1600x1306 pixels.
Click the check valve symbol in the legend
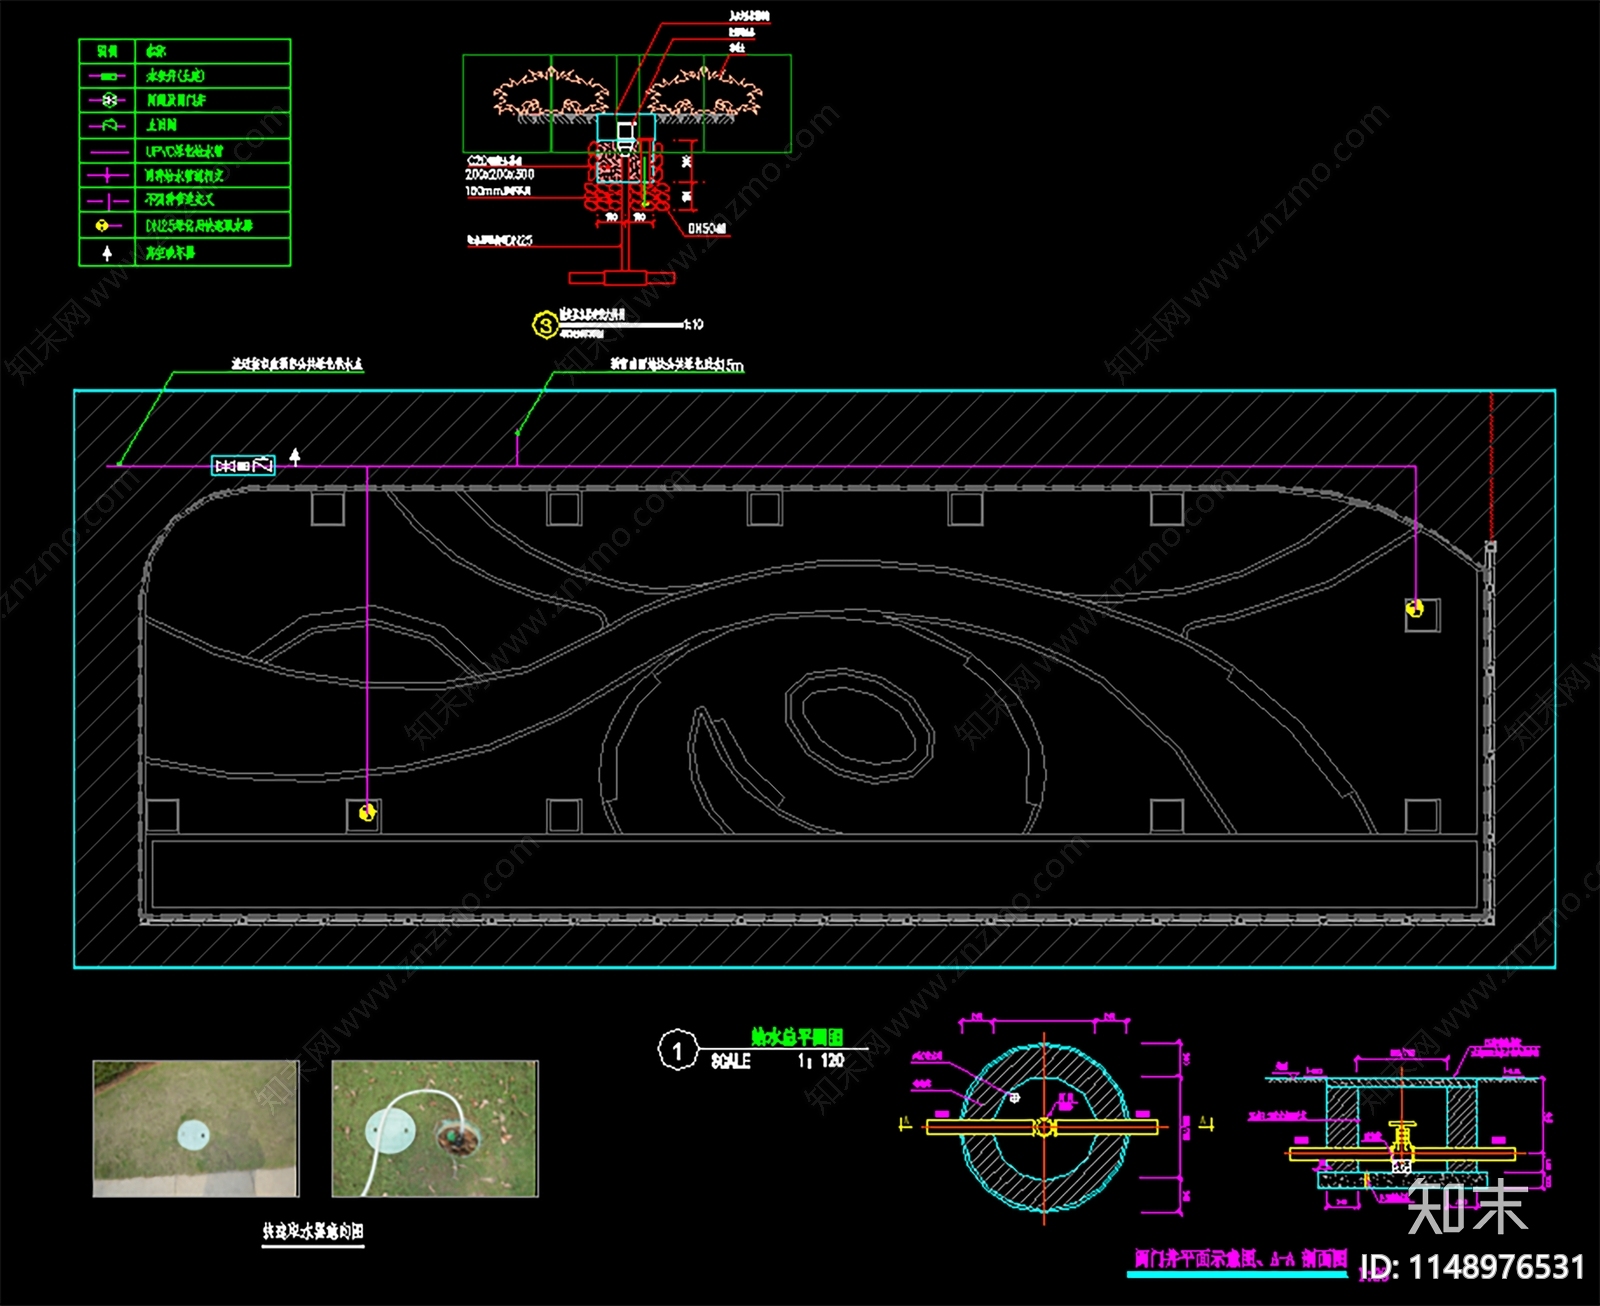(107, 125)
